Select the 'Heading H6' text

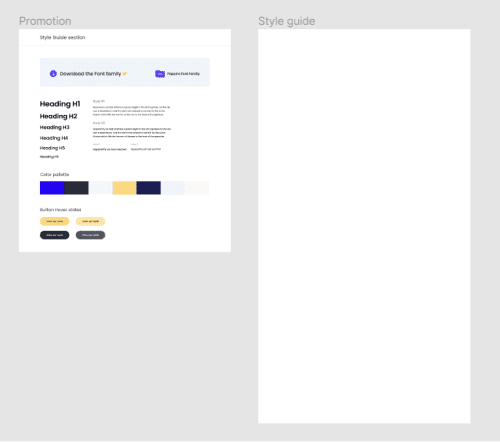tap(49, 157)
